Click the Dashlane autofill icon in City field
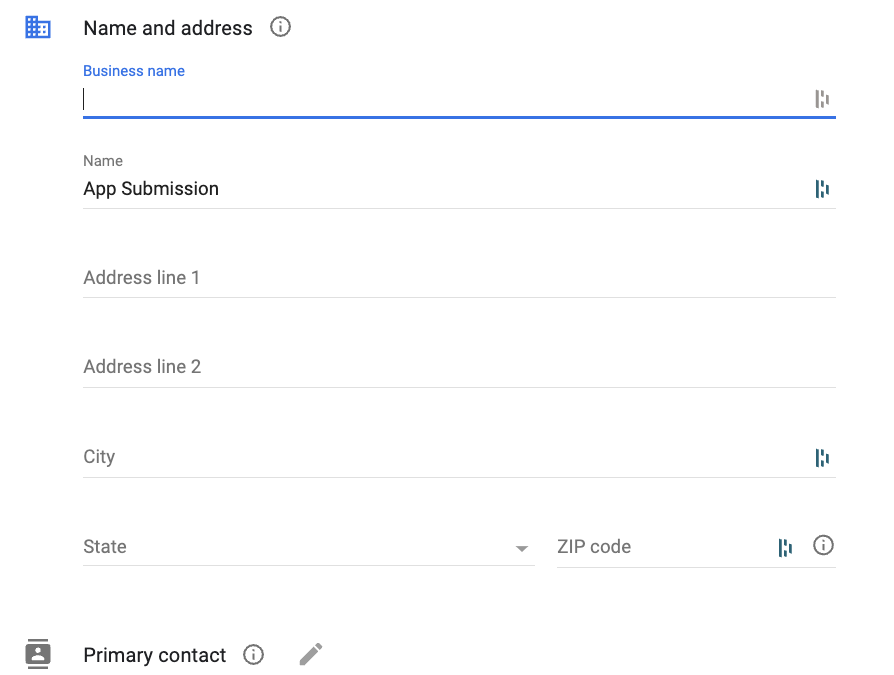Viewport: 894px width, 675px height. 822,457
